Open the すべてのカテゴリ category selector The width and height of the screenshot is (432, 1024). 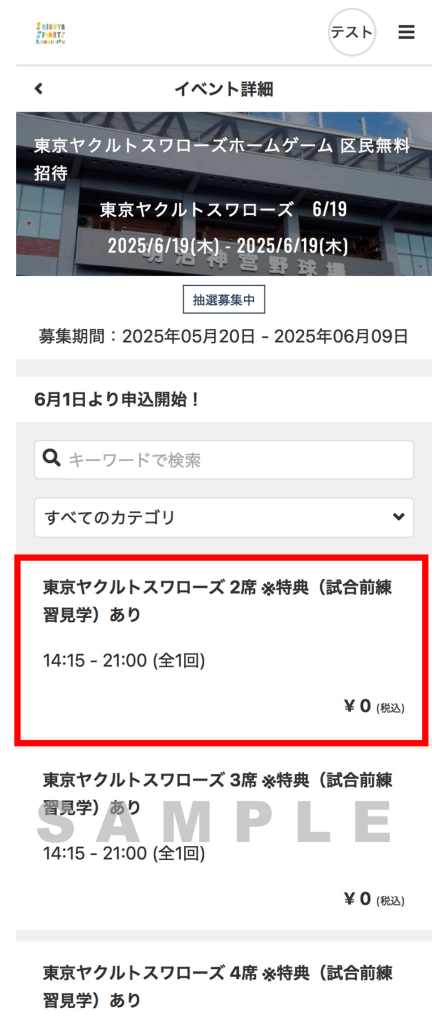tap(224, 517)
